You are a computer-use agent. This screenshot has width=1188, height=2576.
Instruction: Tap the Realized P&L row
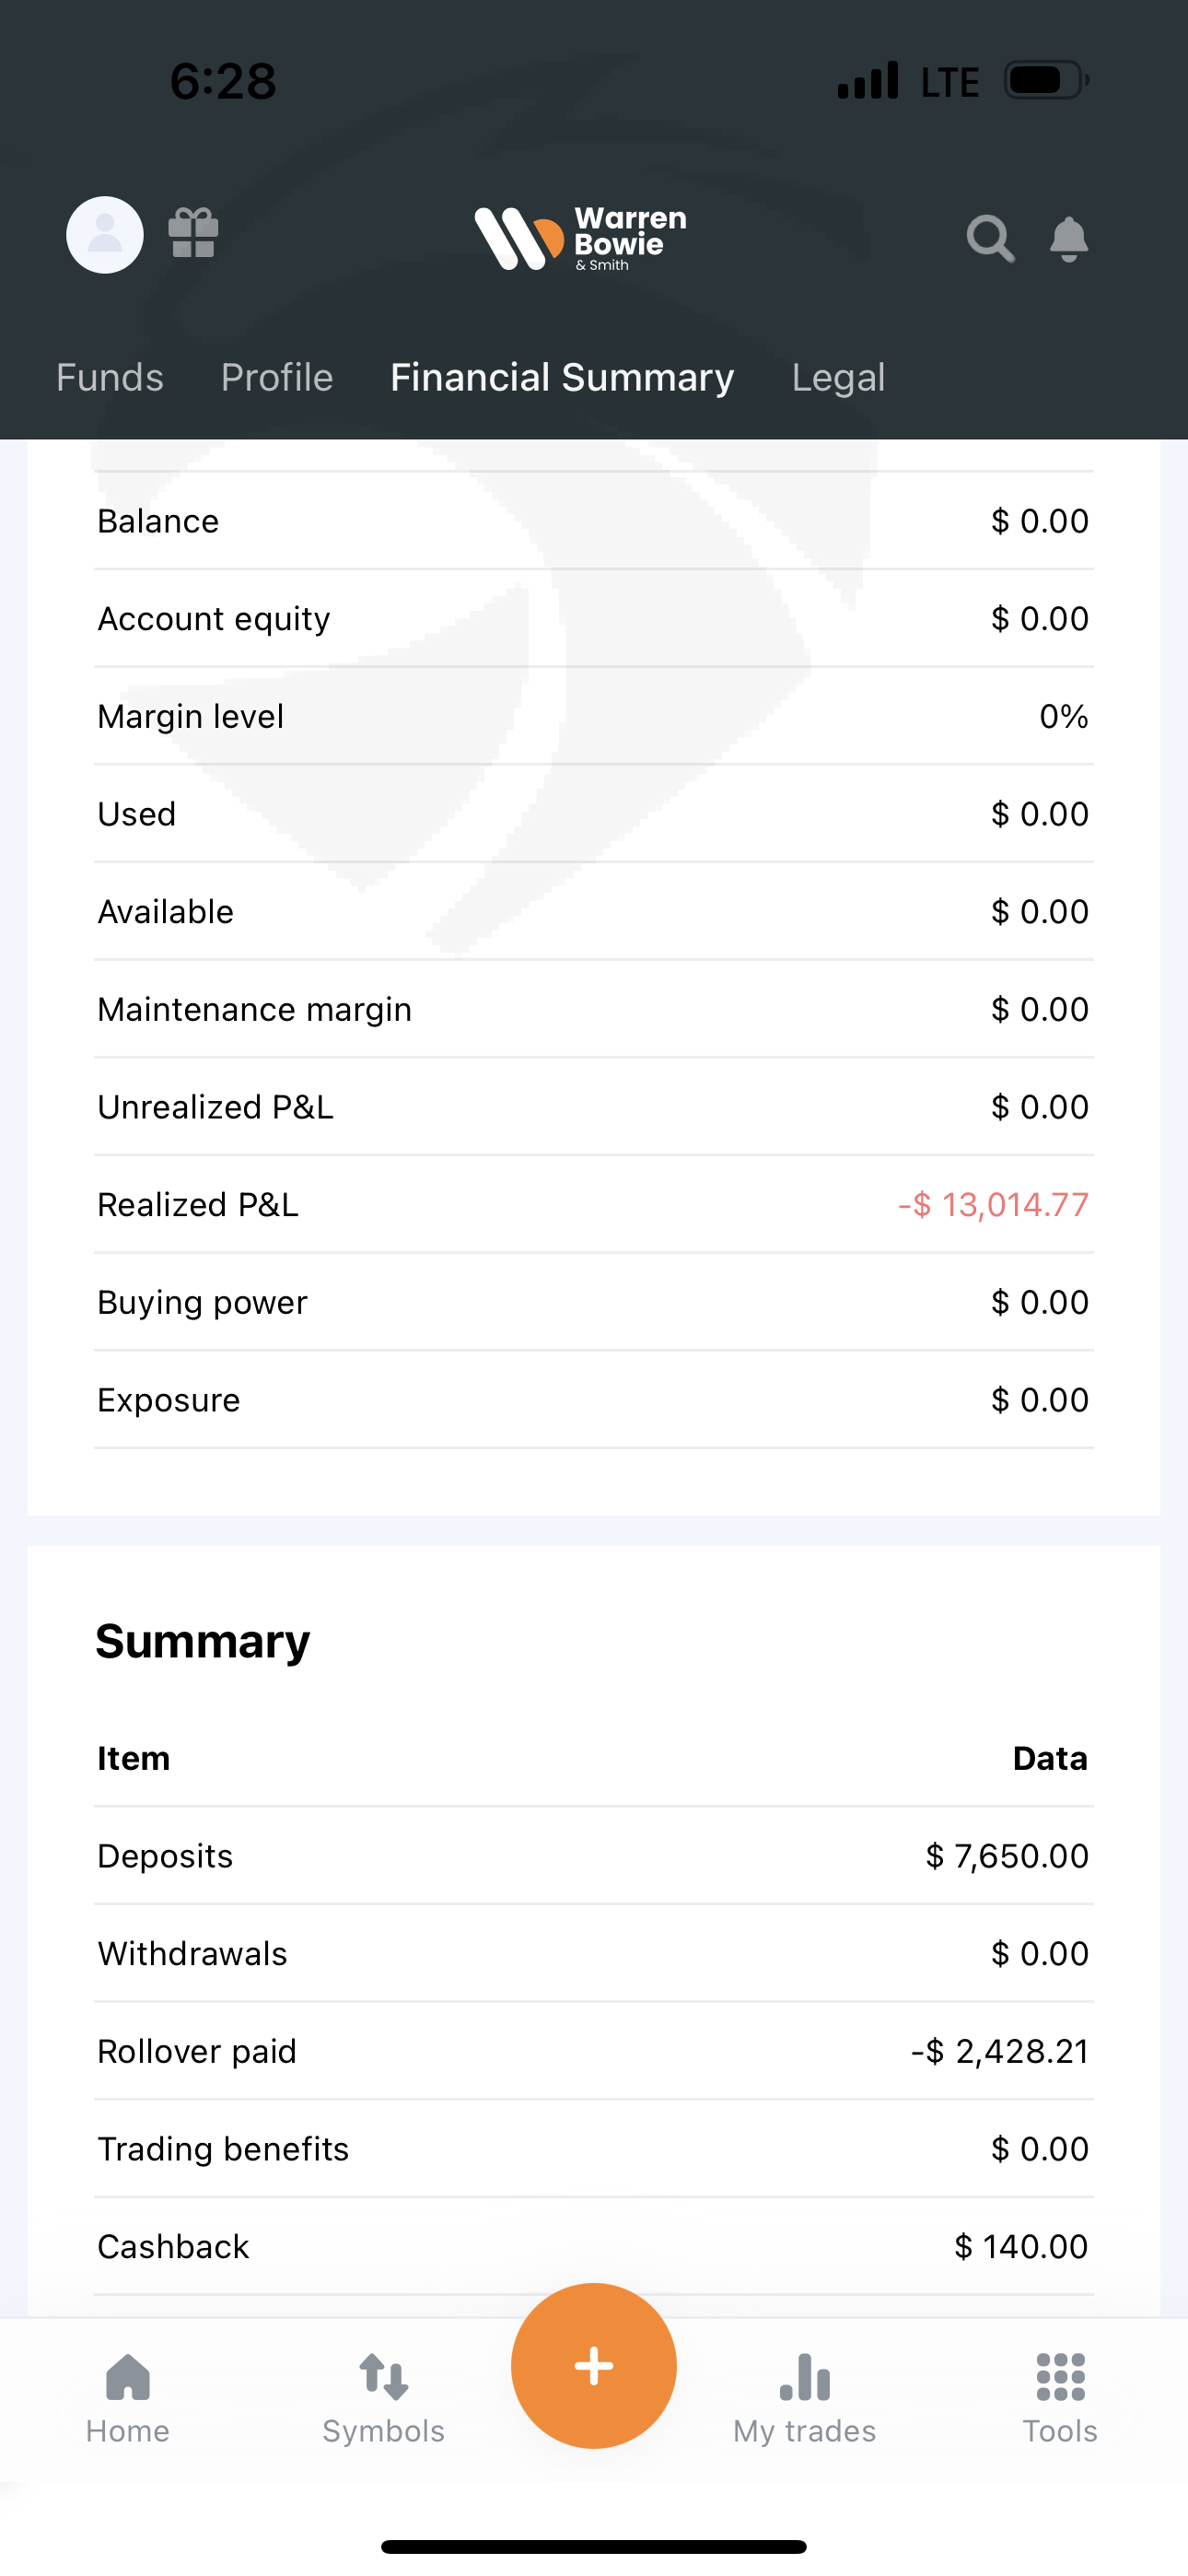point(594,1205)
